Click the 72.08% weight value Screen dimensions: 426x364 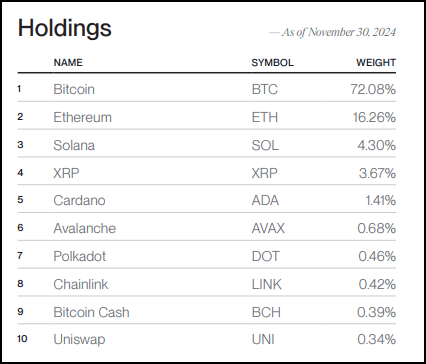click(373, 89)
